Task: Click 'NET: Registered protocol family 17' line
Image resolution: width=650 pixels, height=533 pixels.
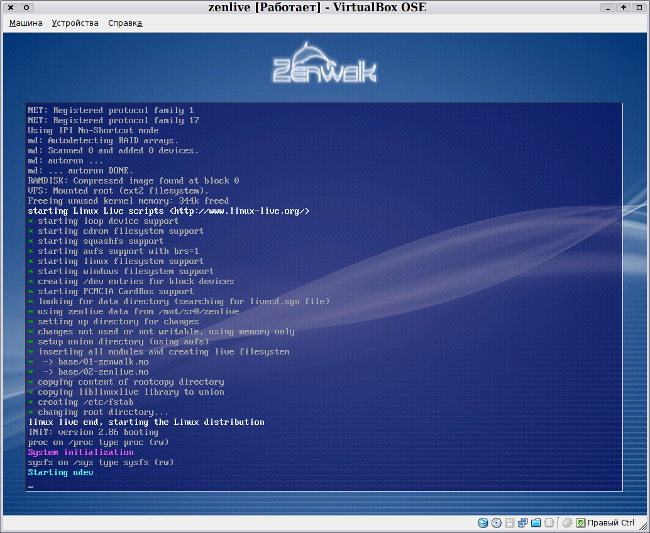Action: [113, 121]
